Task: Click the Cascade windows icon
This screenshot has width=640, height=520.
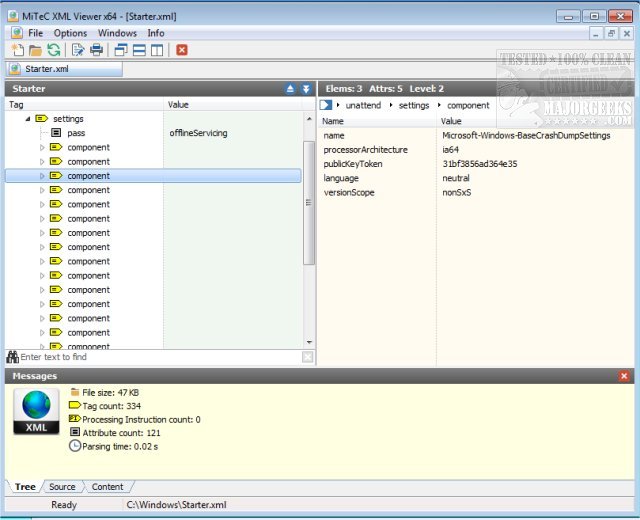Action: point(122,50)
